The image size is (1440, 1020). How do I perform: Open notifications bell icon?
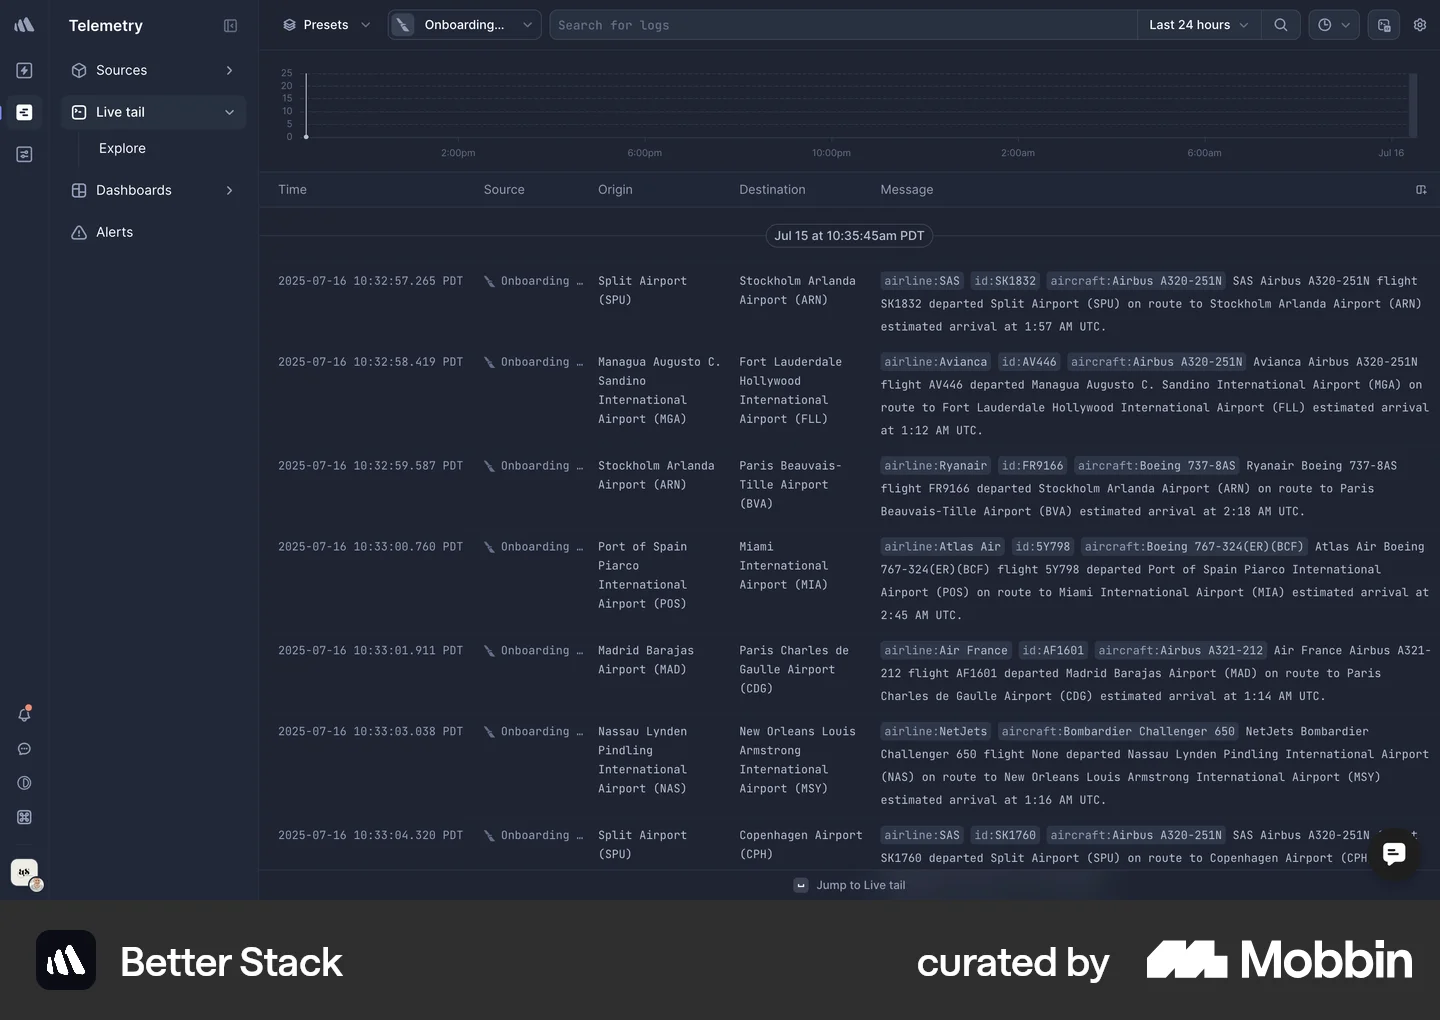pos(25,714)
